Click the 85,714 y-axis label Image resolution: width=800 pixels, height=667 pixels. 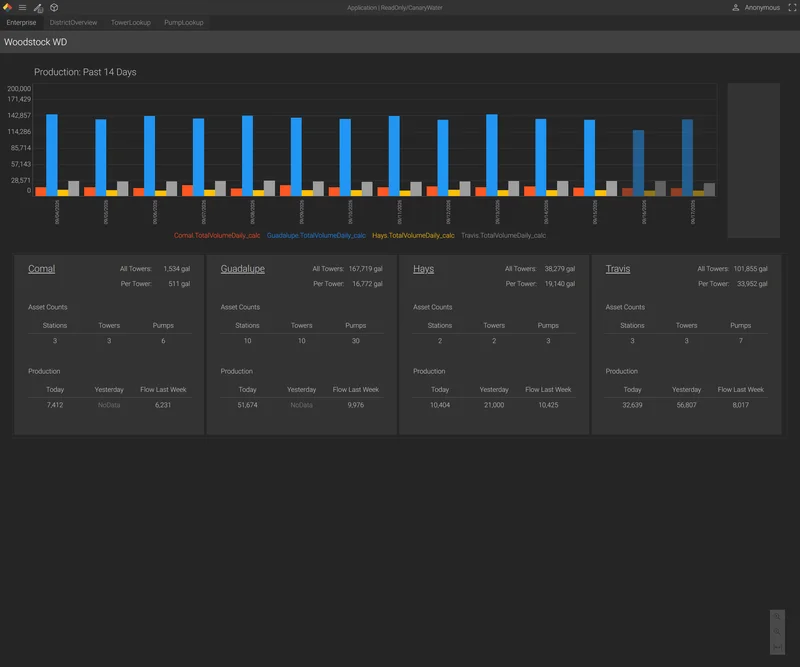pos(21,148)
